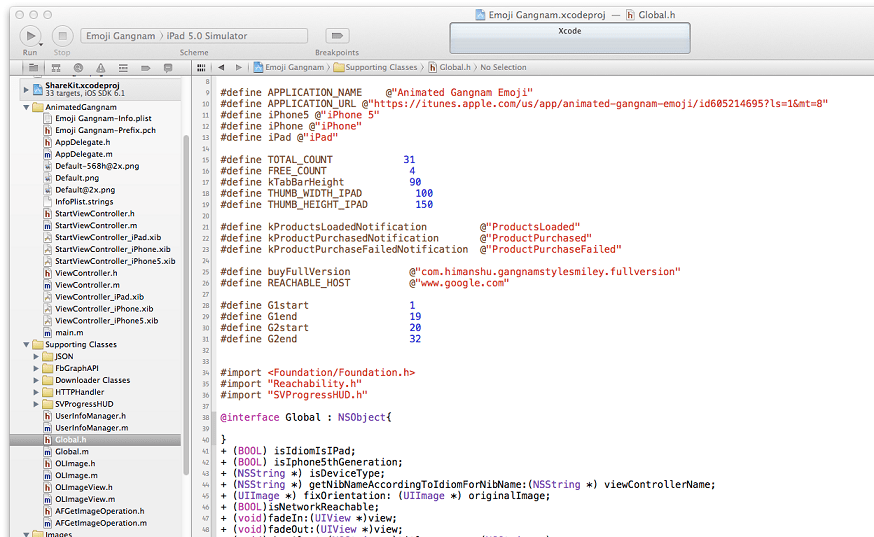
Task: Select Global.m source file
Action: tap(72, 452)
